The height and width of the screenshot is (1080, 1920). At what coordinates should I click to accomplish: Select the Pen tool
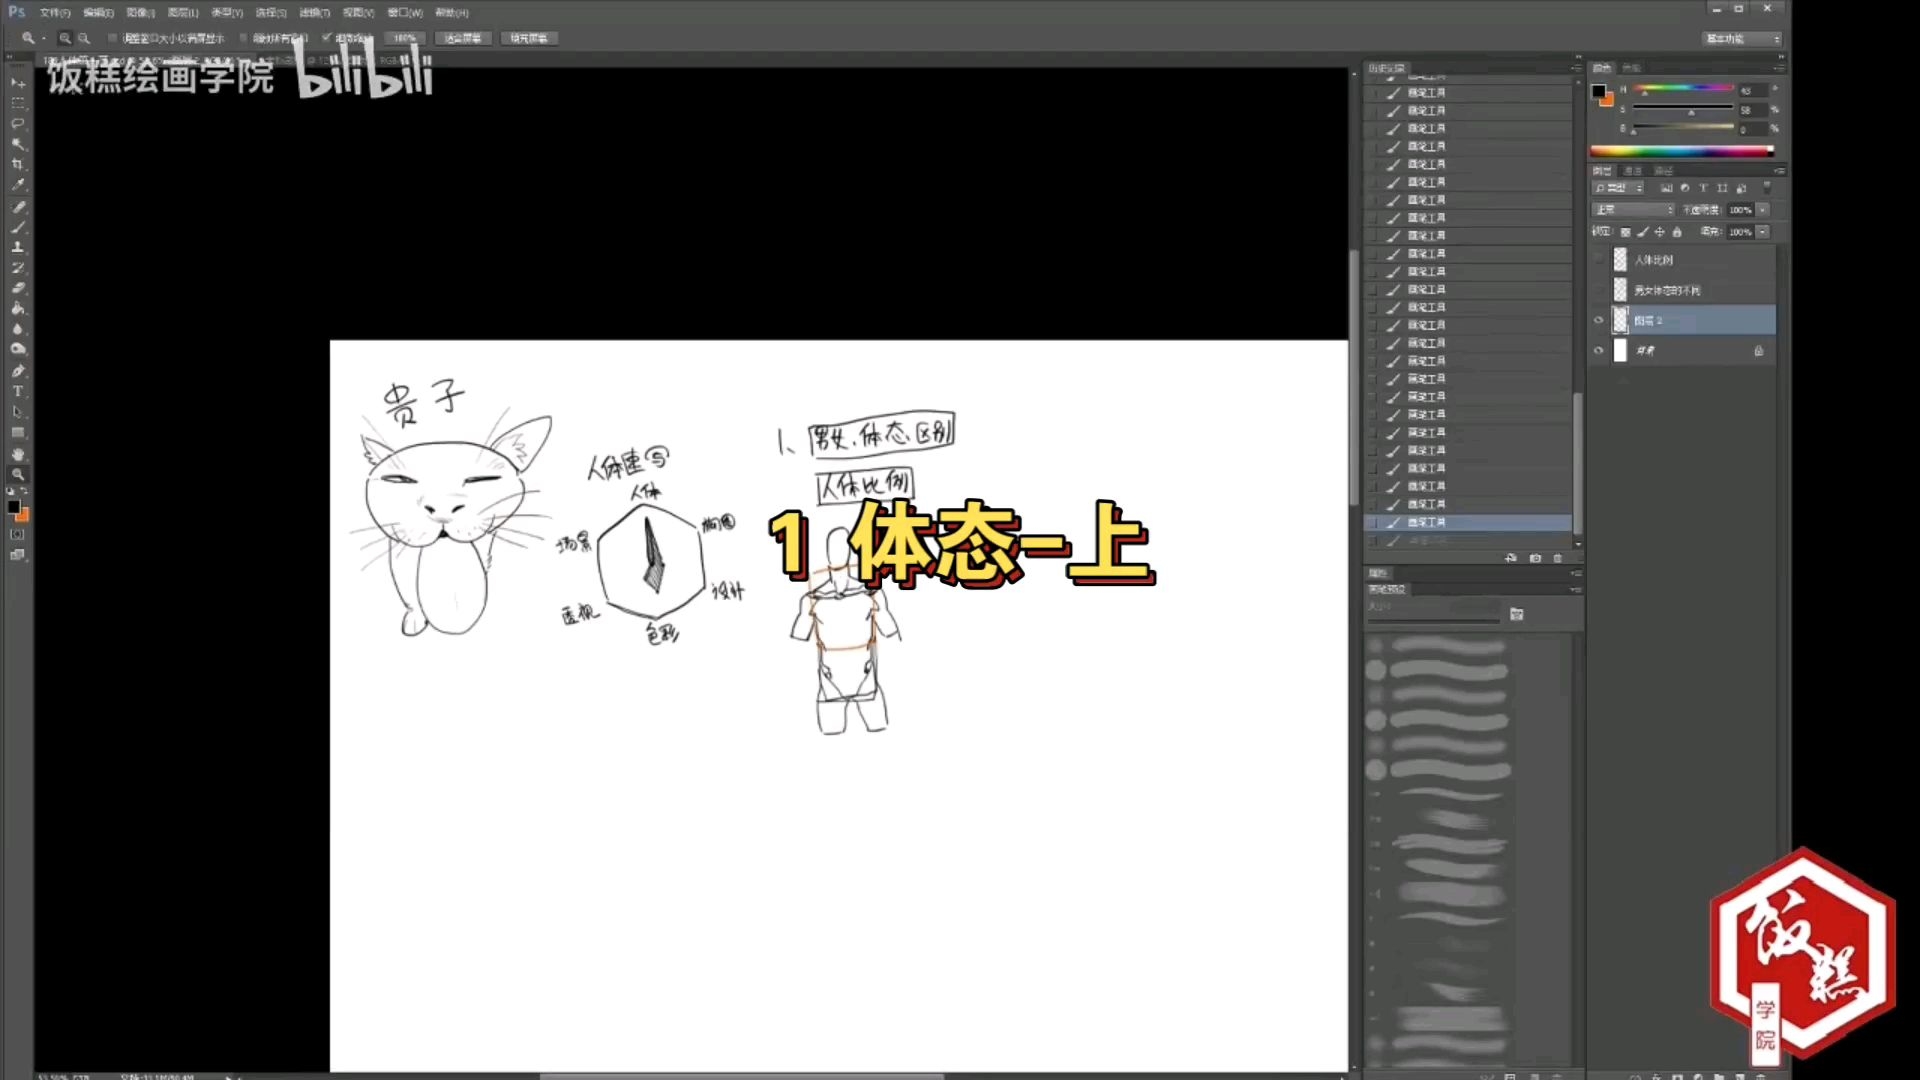(17, 370)
